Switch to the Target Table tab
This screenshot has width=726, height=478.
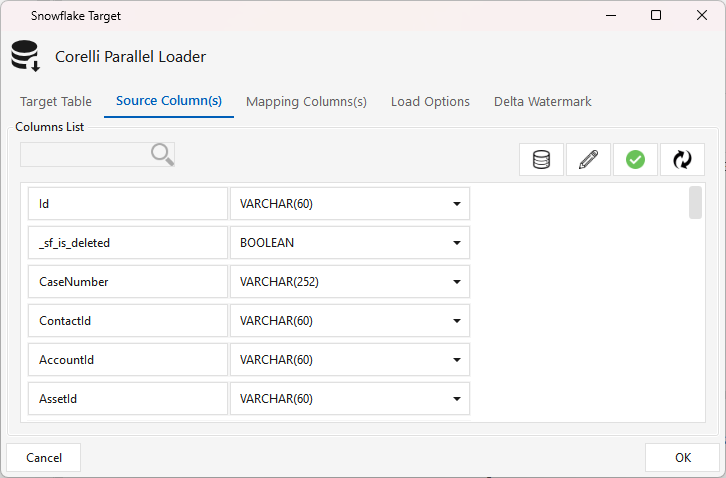[x=56, y=101]
